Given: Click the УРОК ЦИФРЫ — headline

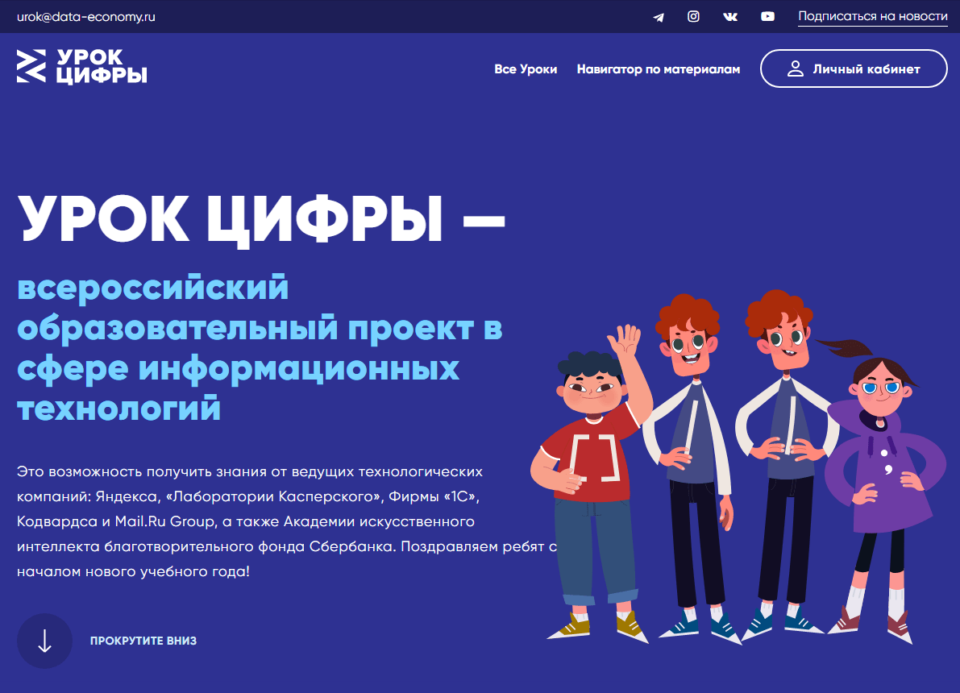Looking at the screenshot, I should [261, 220].
